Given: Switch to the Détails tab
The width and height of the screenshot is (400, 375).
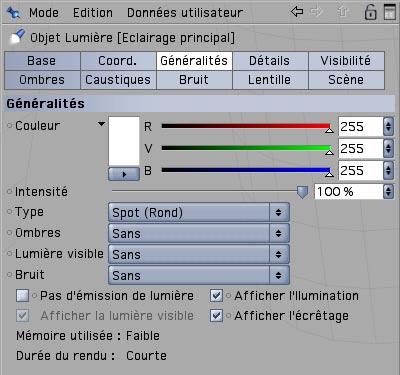Looking at the screenshot, I should (x=270, y=61).
